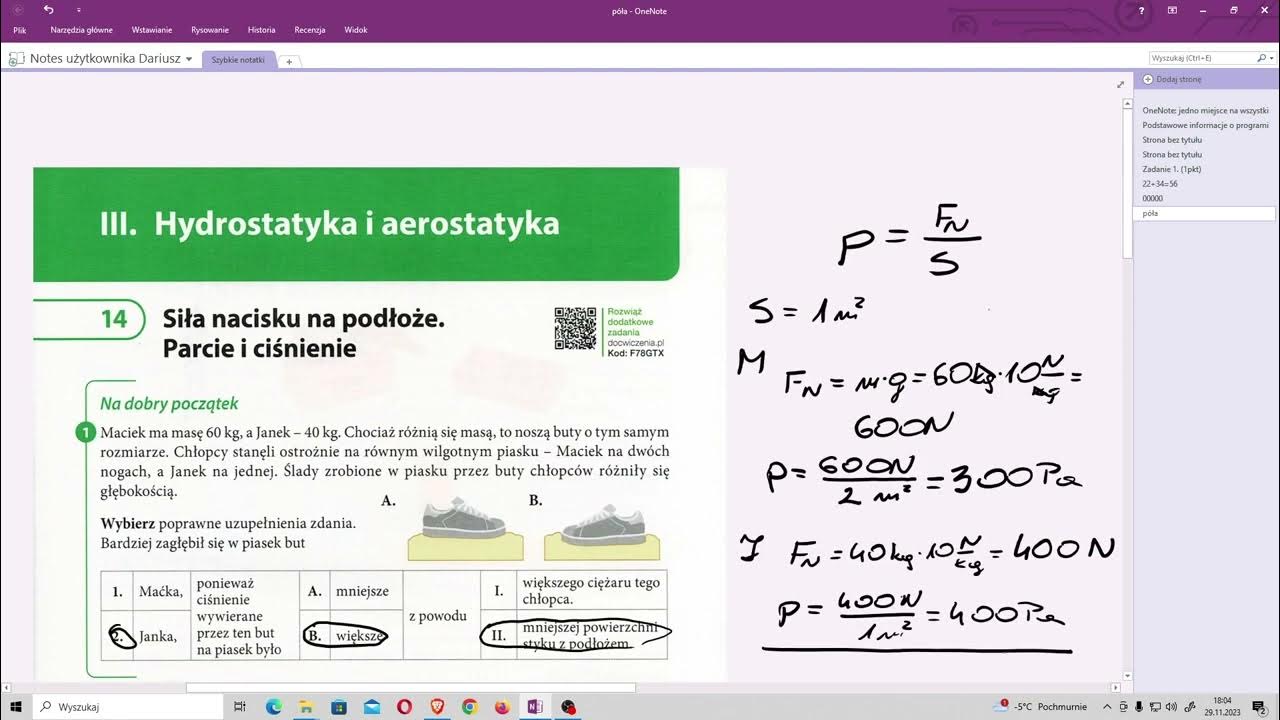Expand the hidden system tray icons chevron
The image size is (1280, 720).
(x=1108, y=707)
